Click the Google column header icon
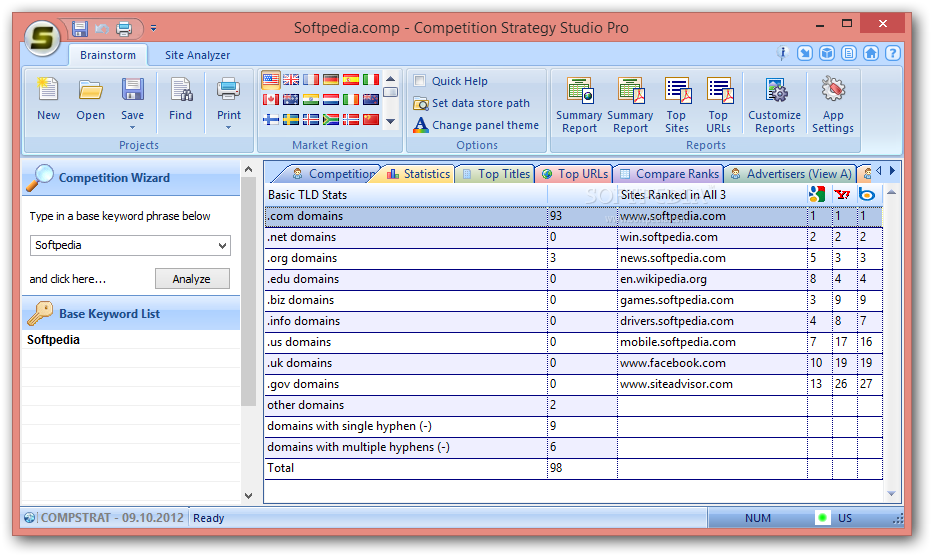This screenshot has width=932, height=556. click(x=817, y=194)
